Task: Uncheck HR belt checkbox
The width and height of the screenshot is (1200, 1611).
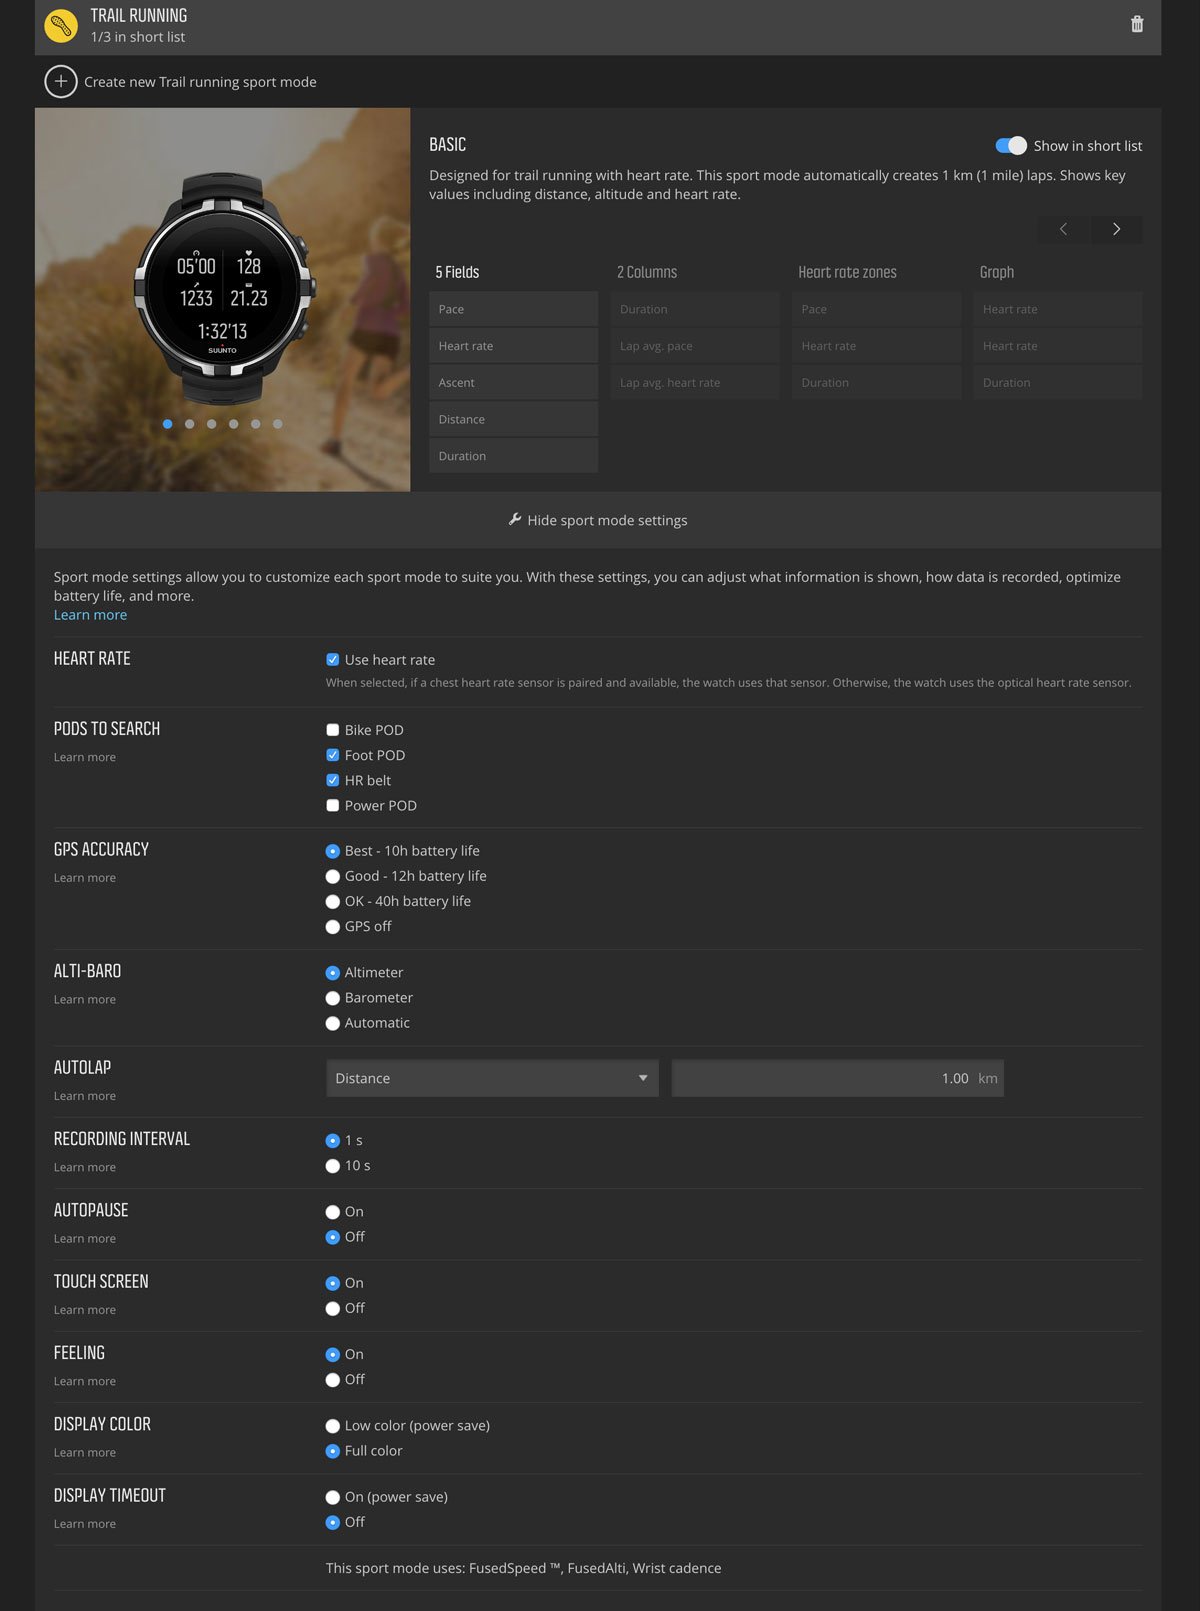Action: coord(332,780)
